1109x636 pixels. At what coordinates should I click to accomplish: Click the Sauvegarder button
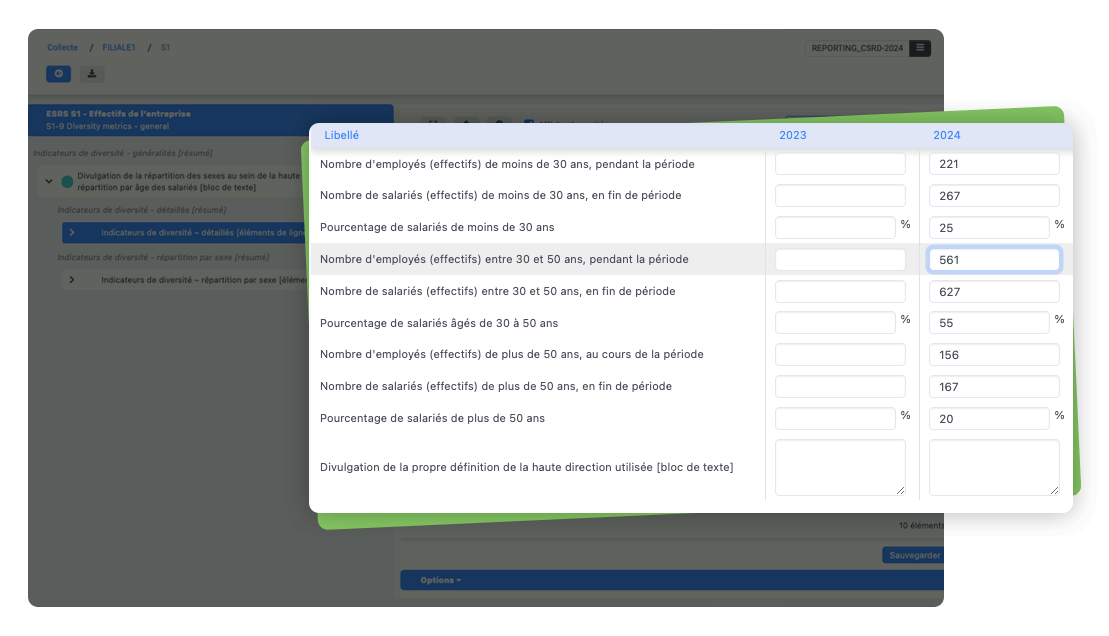point(912,555)
